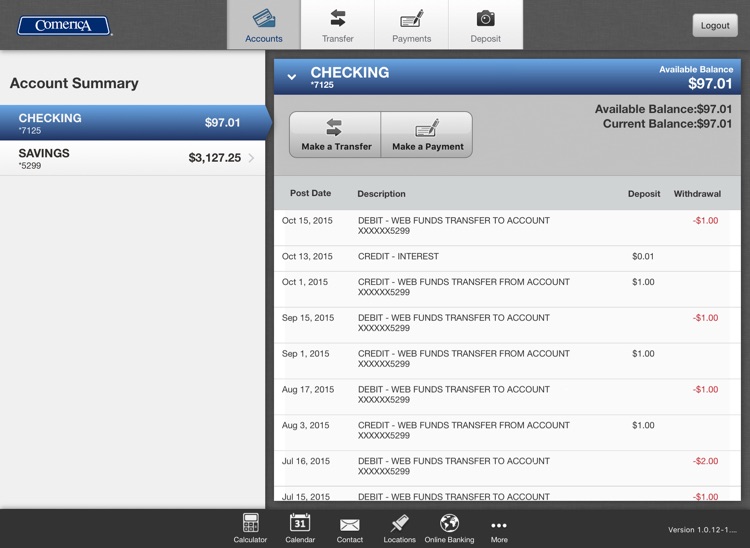Image resolution: width=750 pixels, height=548 pixels.
Task: Select the Jul 16, 2015 transaction
Action: pyautogui.click(x=507, y=469)
